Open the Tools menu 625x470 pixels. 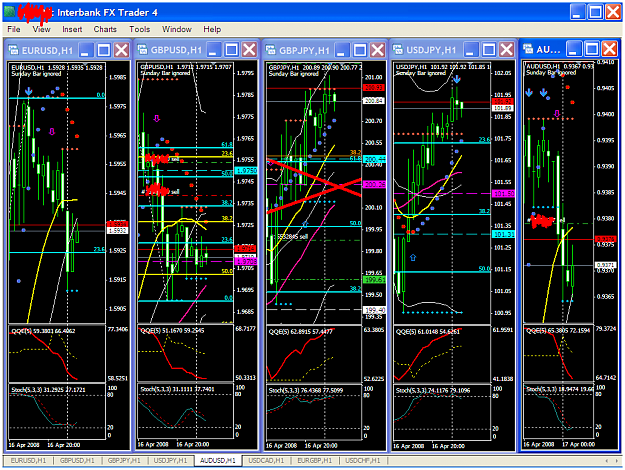(140, 29)
